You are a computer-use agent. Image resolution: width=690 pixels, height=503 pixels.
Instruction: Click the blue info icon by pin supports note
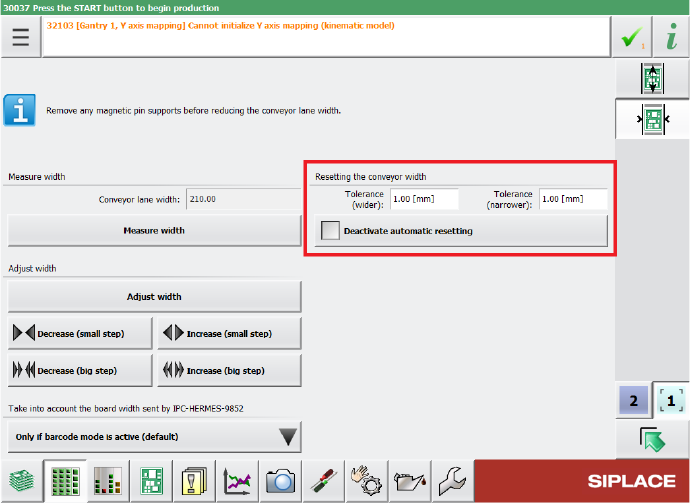[19, 110]
